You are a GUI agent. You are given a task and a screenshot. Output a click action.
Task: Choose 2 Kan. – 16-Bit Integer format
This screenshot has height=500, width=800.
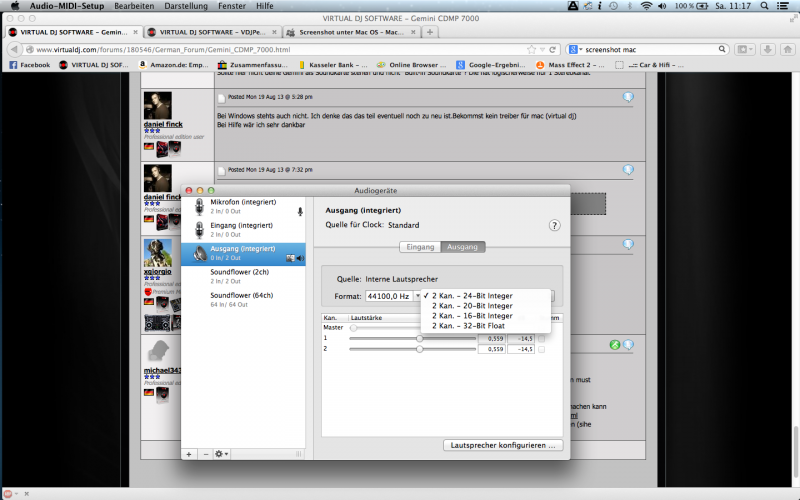(x=472, y=316)
